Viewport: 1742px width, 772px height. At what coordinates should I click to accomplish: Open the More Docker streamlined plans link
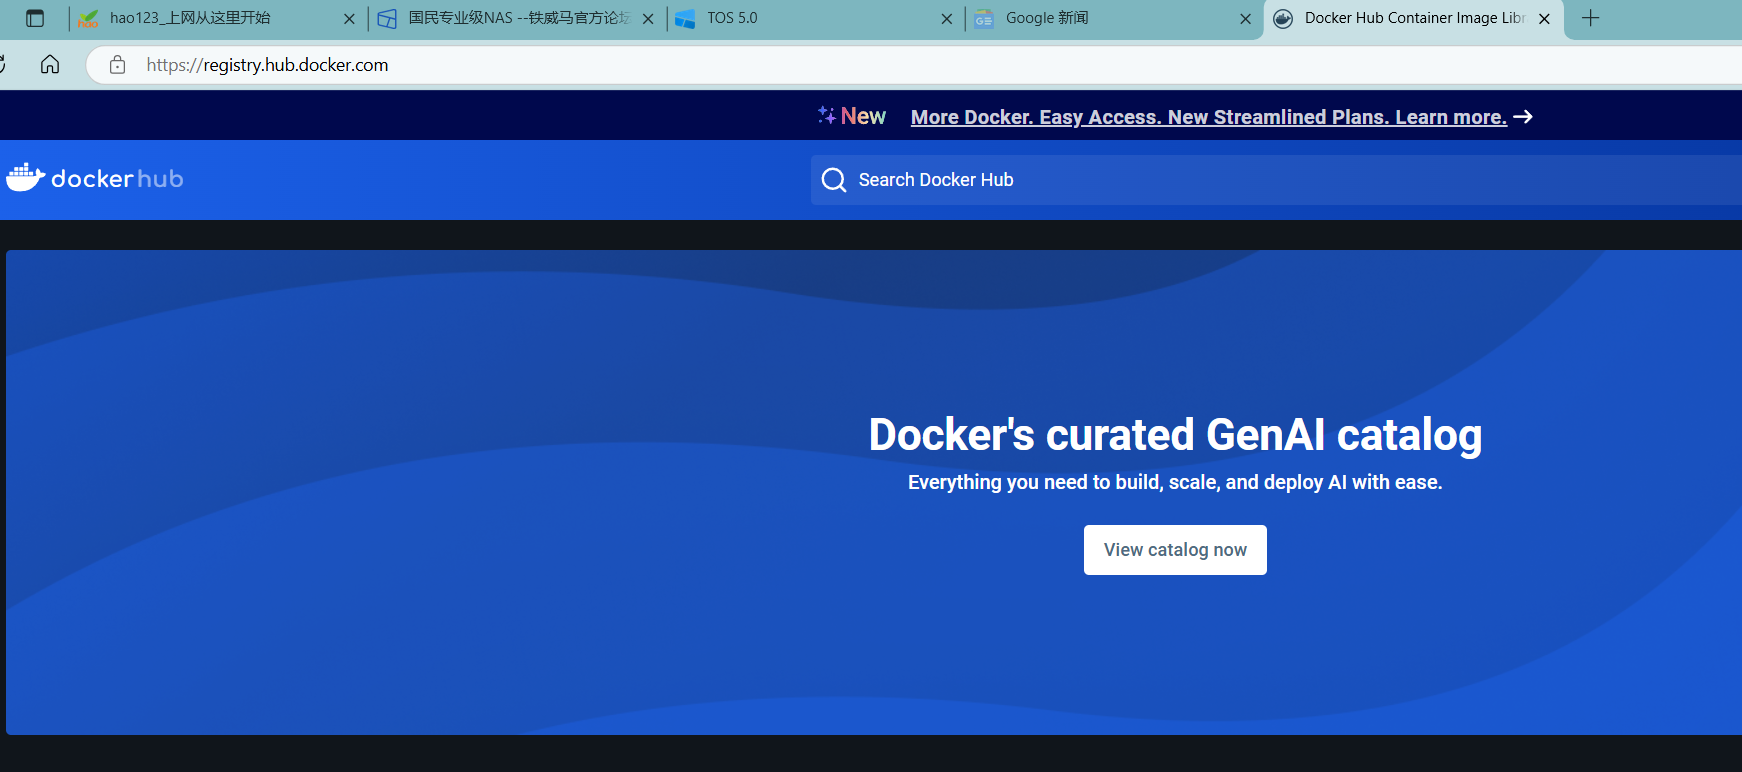pyautogui.click(x=1208, y=117)
